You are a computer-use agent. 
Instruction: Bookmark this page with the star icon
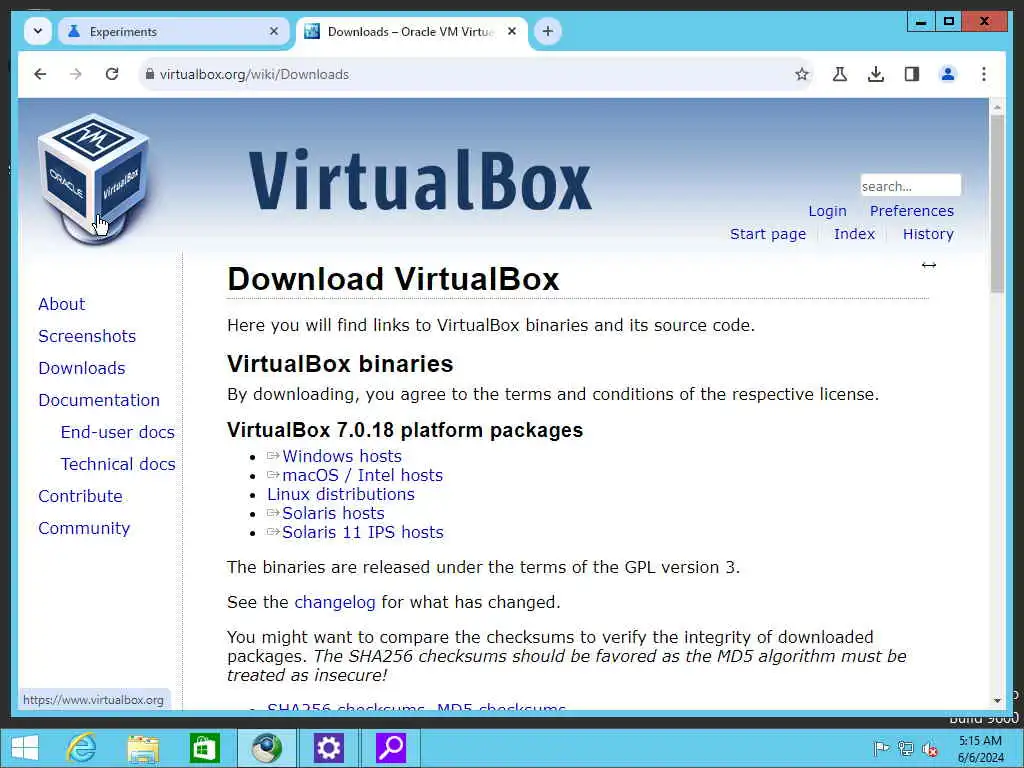point(802,74)
